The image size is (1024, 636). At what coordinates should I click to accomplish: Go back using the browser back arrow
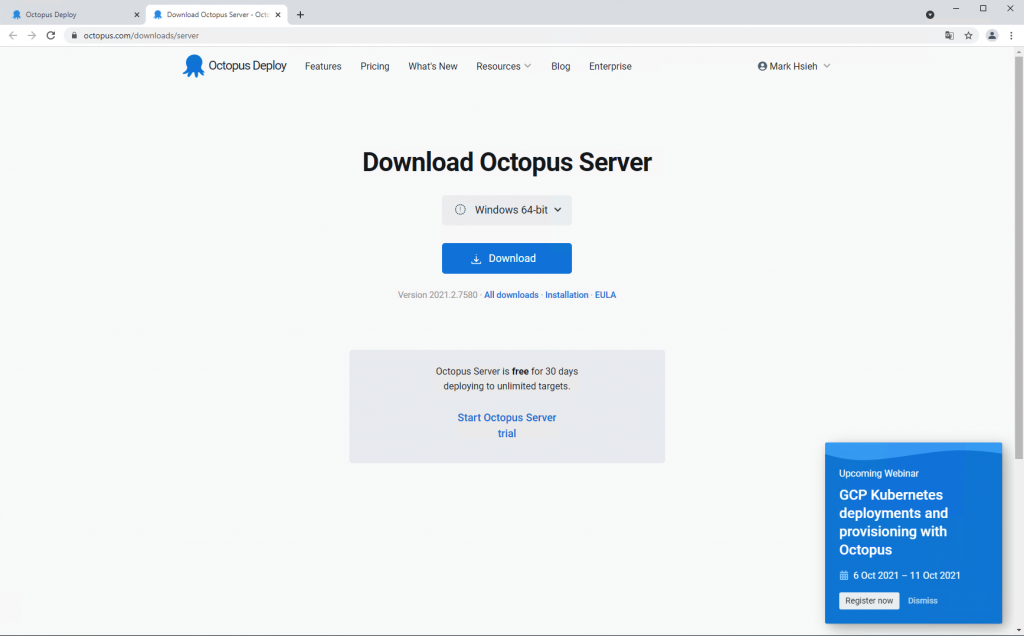[x=13, y=35]
